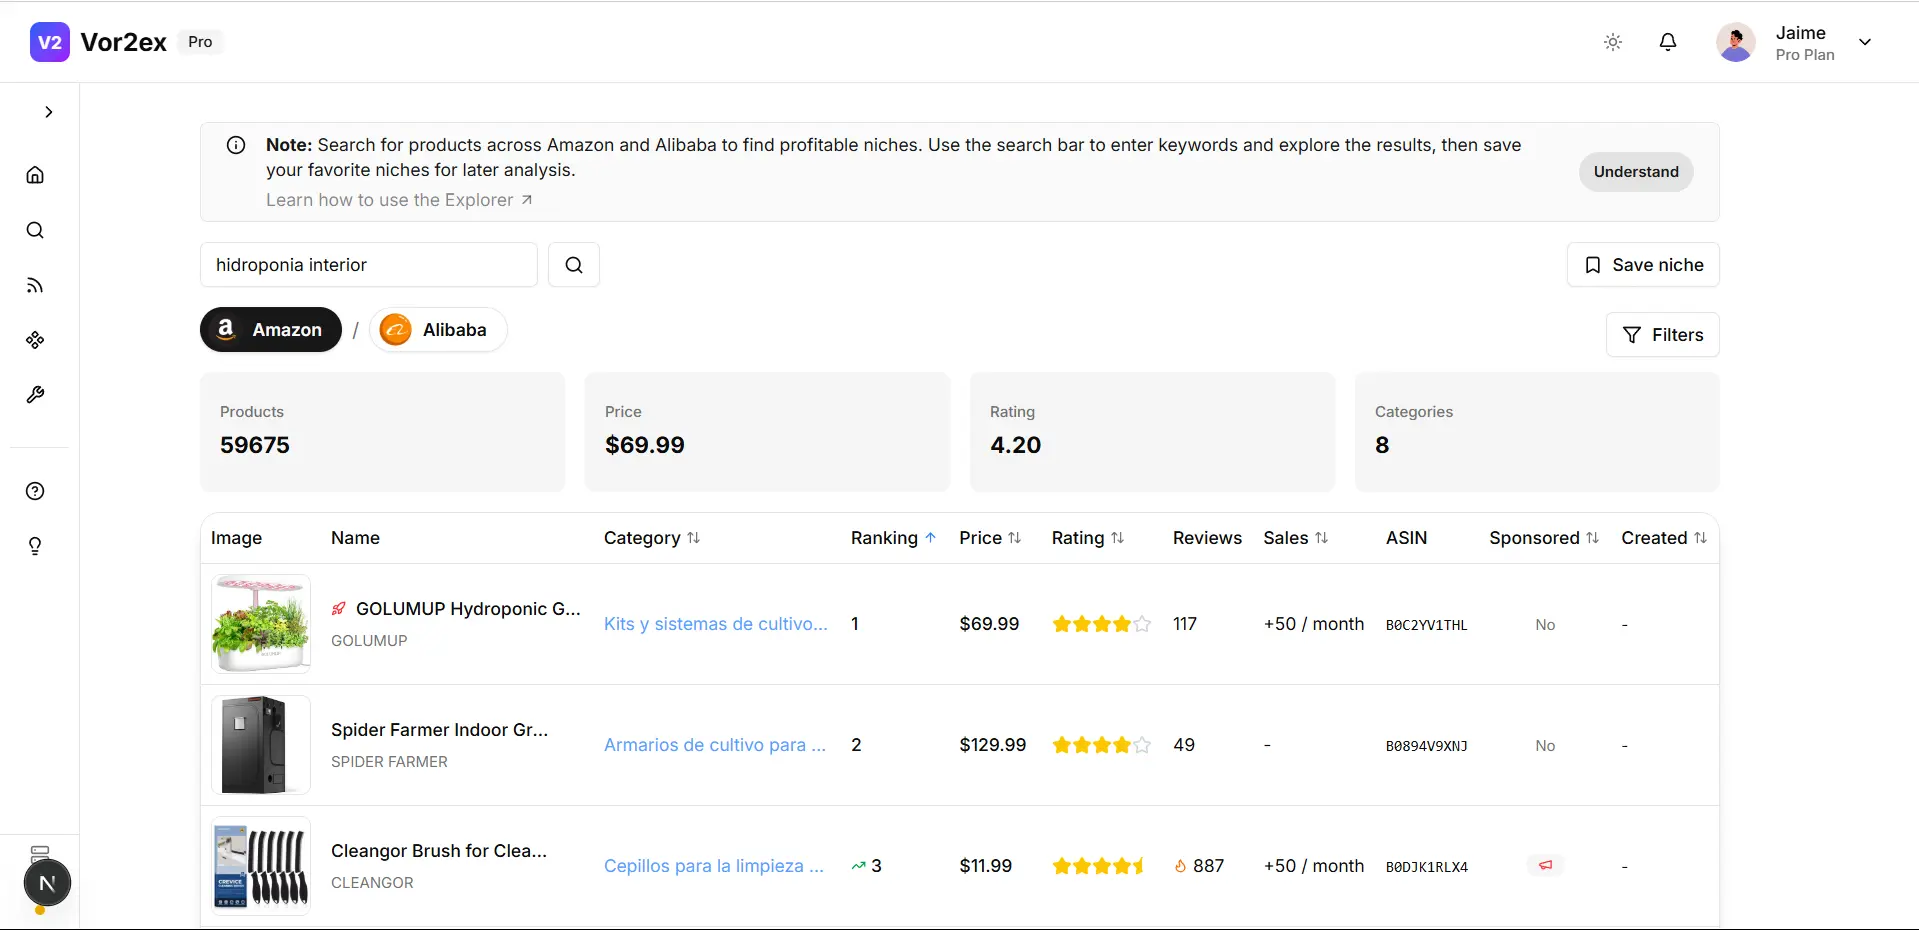This screenshot has height=930, width=1919.
Task: Open the notifications bell
Action: pos(1668,42)
